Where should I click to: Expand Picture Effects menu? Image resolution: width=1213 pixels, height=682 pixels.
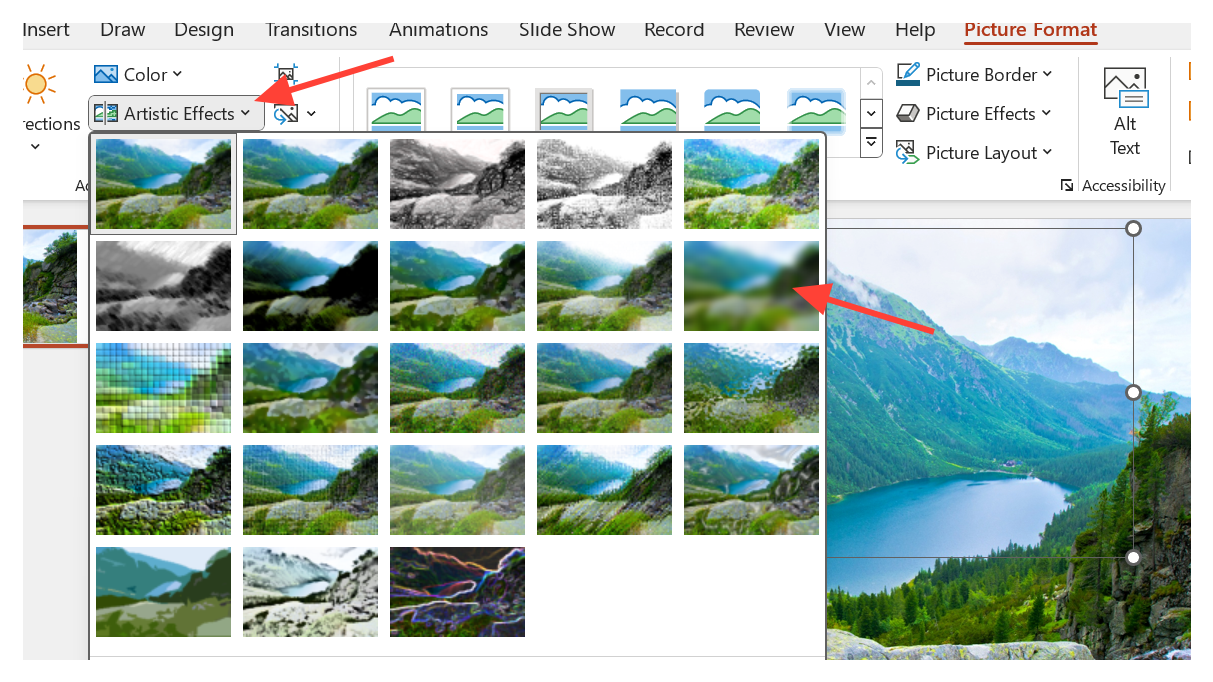click(x=974, y=113)
